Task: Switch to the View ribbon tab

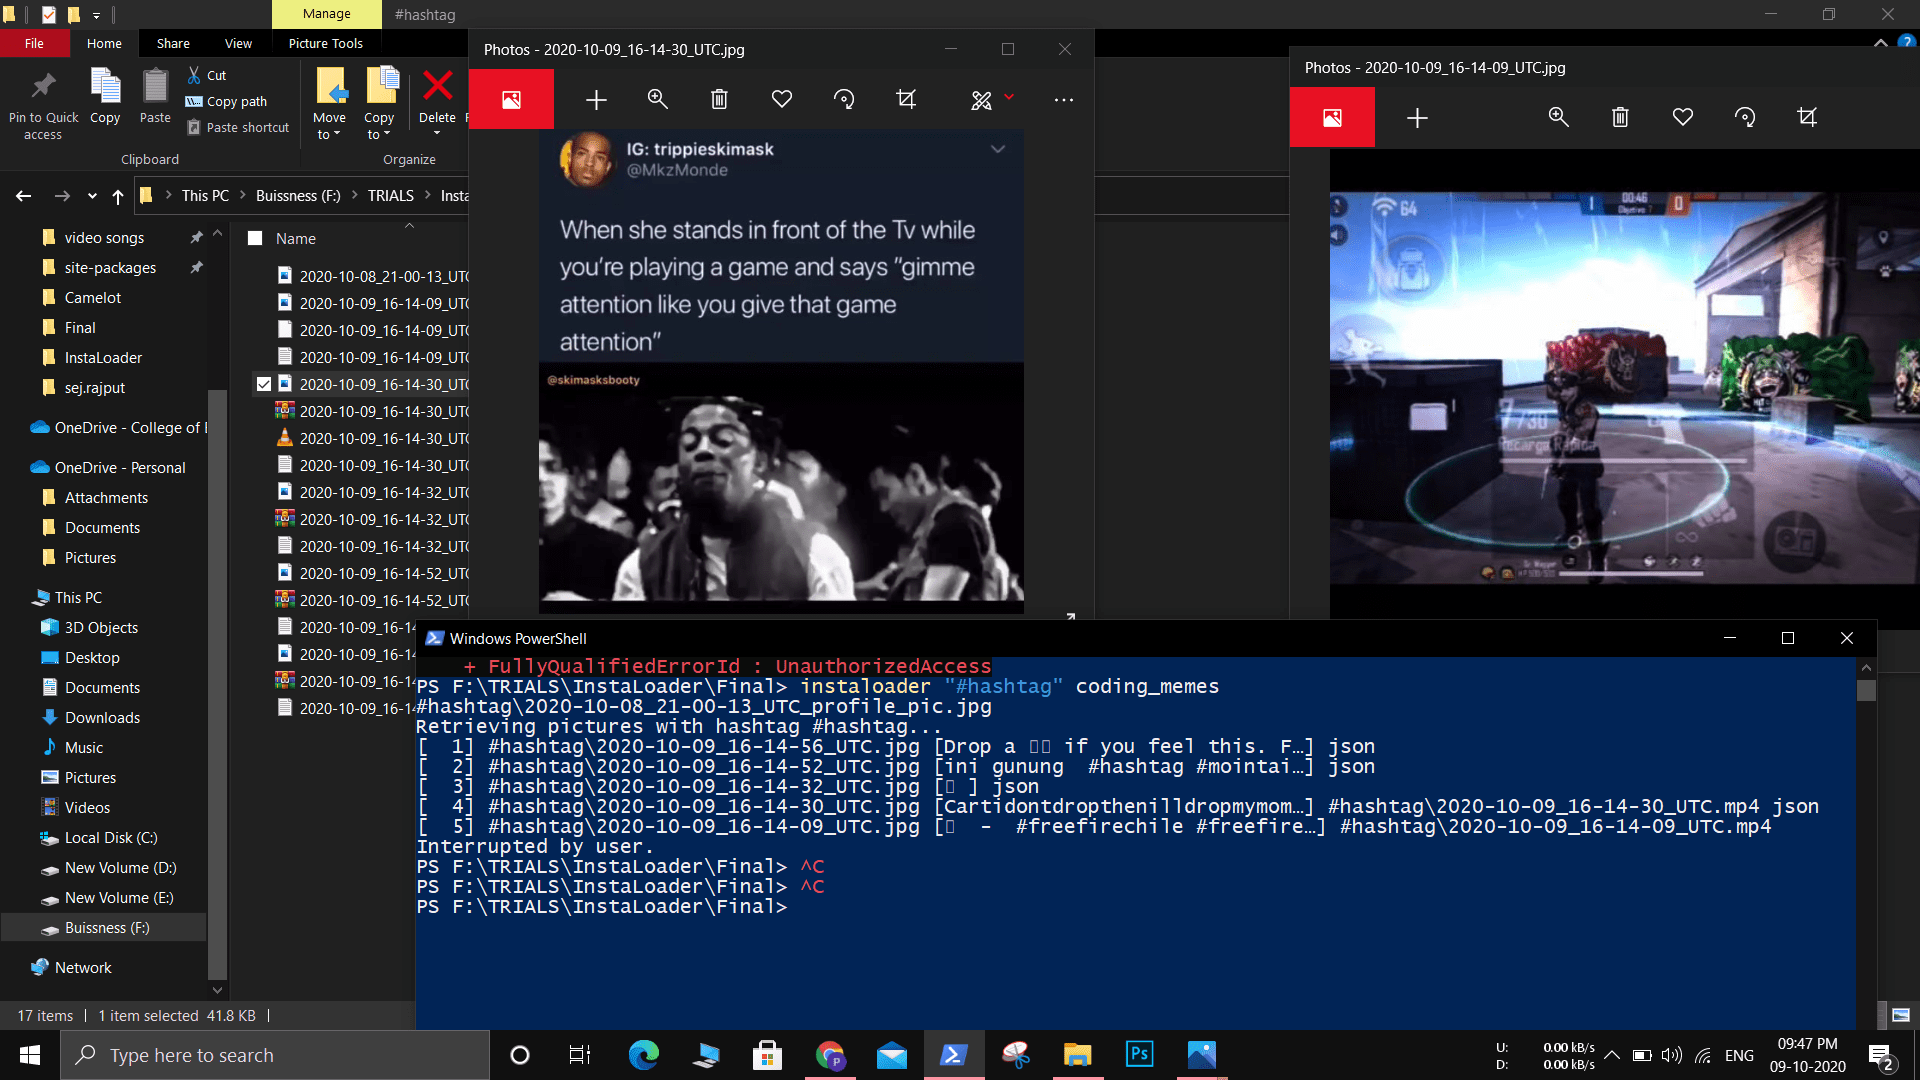Action: click(238, 43)
